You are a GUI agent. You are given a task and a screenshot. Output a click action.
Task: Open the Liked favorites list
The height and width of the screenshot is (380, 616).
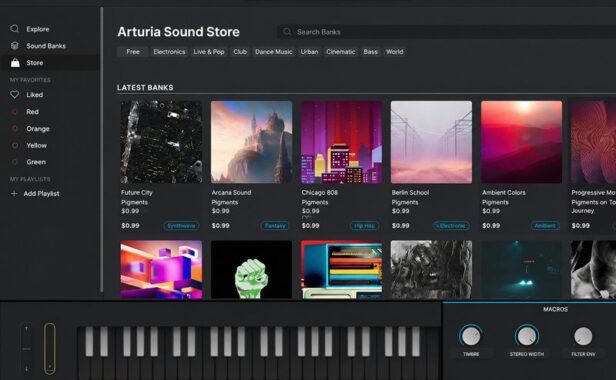[x=35, y=95]
